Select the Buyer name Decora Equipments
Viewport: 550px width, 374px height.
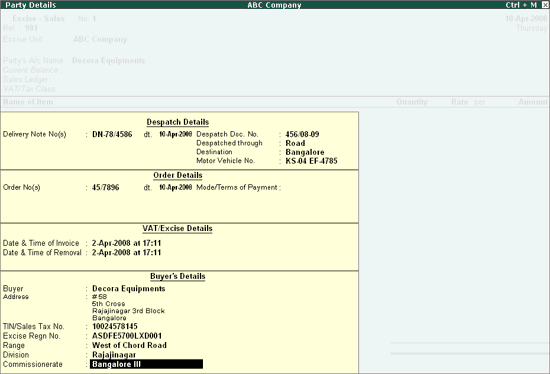pyautogui.click(x=128, y=289)
